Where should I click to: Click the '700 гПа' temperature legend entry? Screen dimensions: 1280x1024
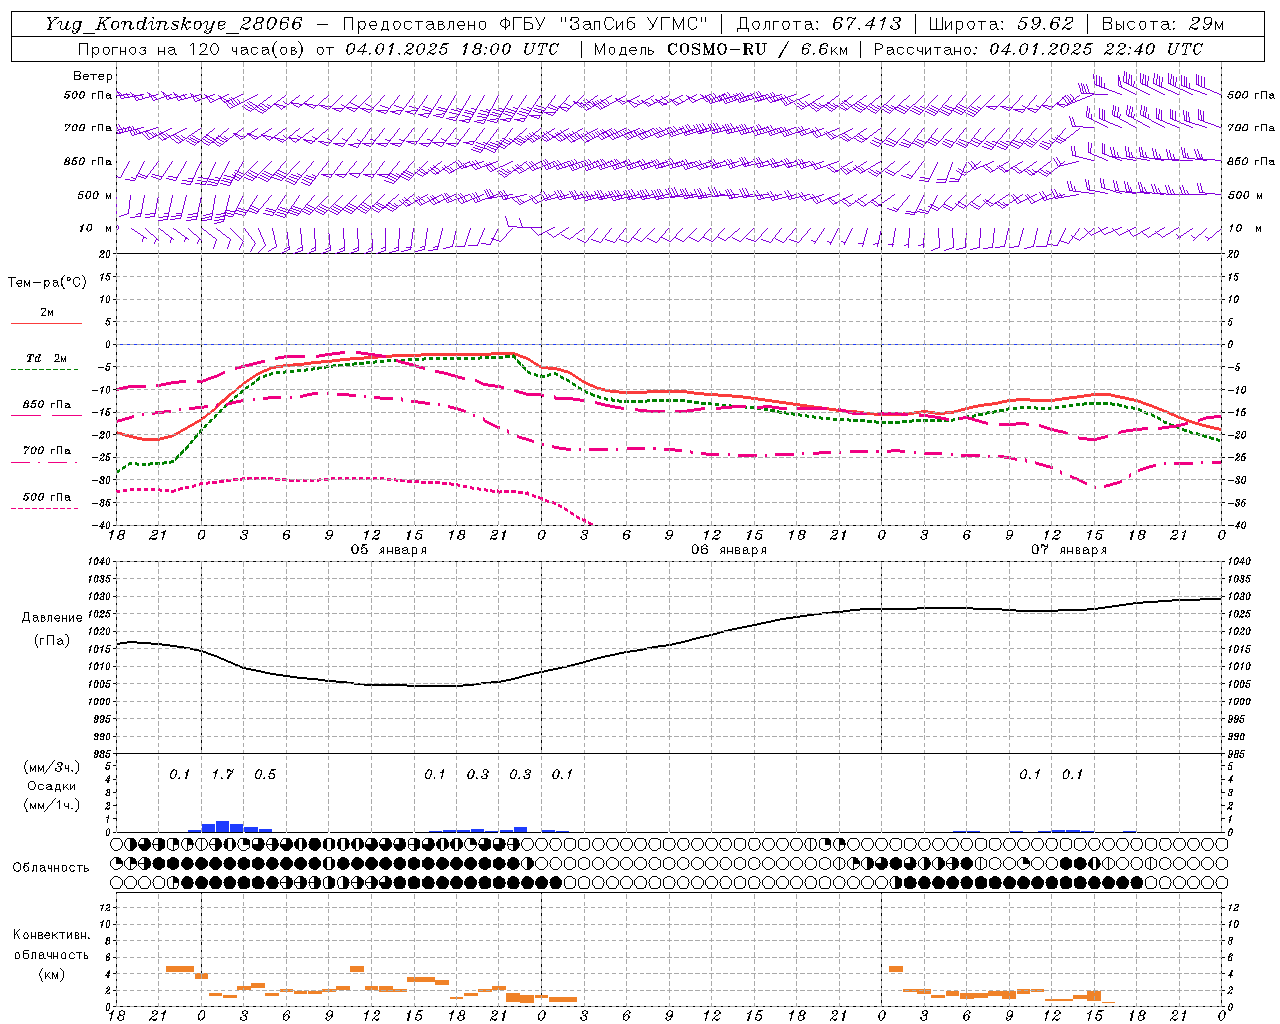click(46, 451)
